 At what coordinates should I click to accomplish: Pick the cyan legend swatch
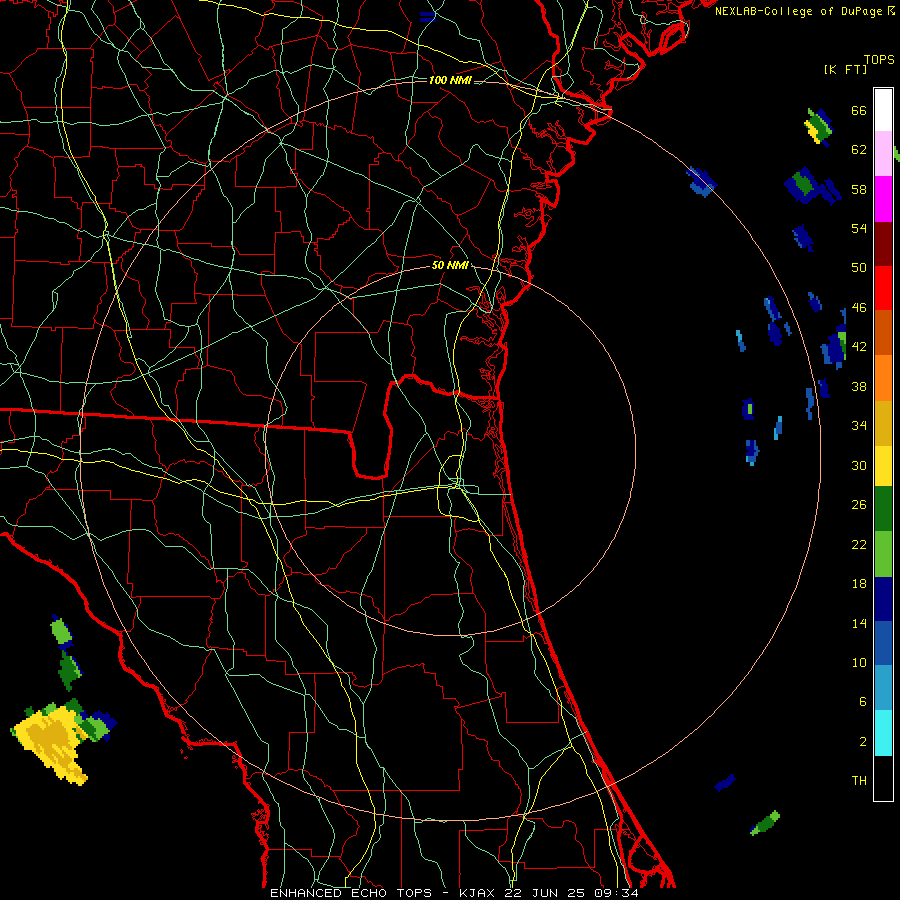click(883, 733)
